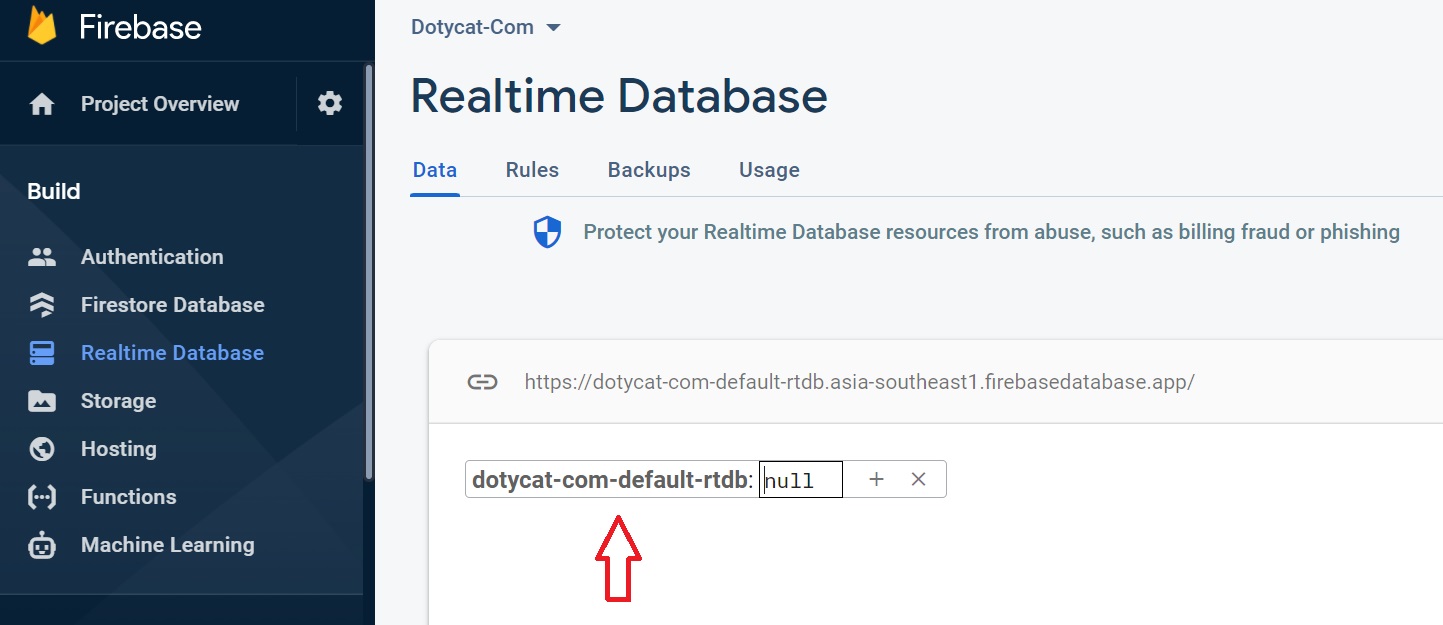Switch to the Rules tab
This screenshot has height=625, width=1443.
[532, 170]
